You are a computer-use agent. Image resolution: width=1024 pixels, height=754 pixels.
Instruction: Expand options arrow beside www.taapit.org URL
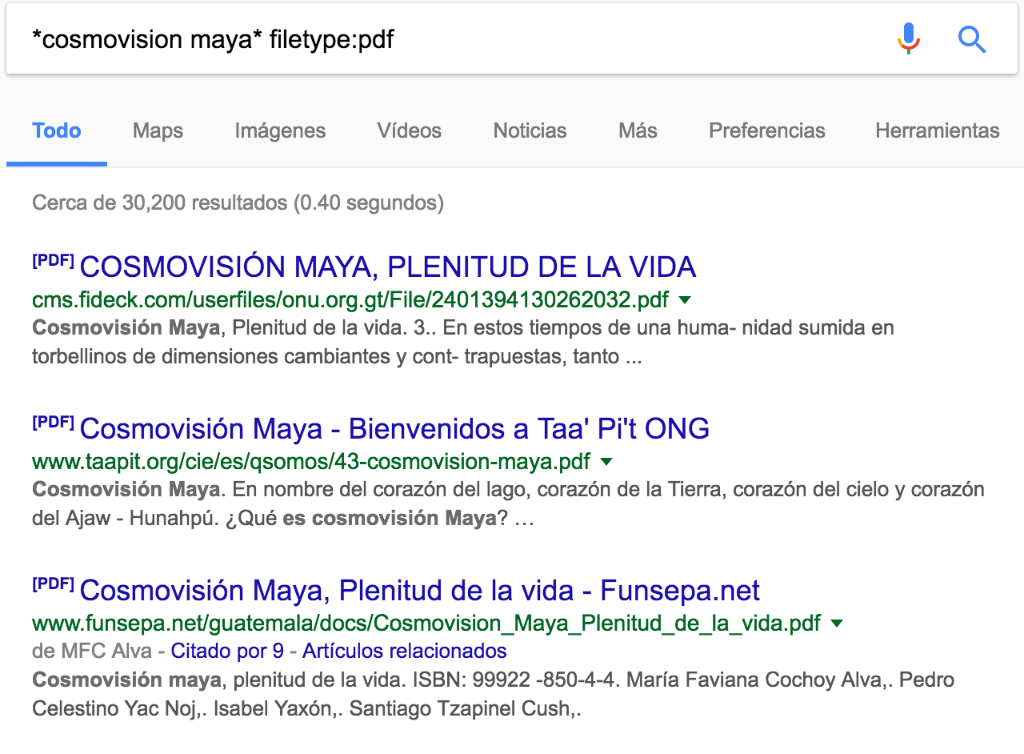pyautogui.click(x=607, y=462)
